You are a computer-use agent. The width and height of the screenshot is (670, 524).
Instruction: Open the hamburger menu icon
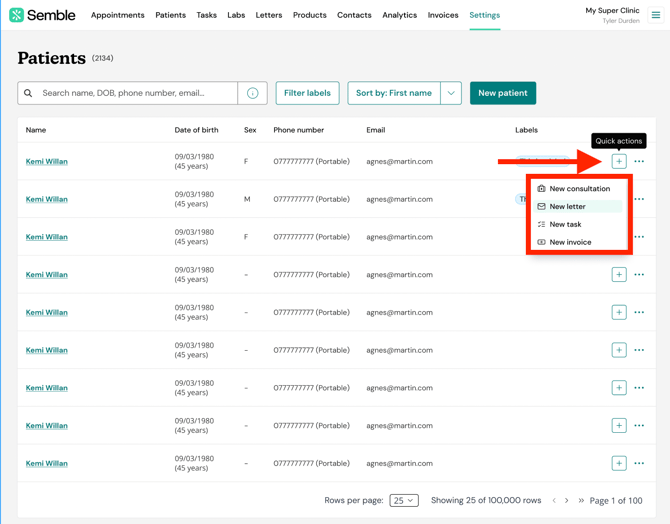click(x=656, y=15)
